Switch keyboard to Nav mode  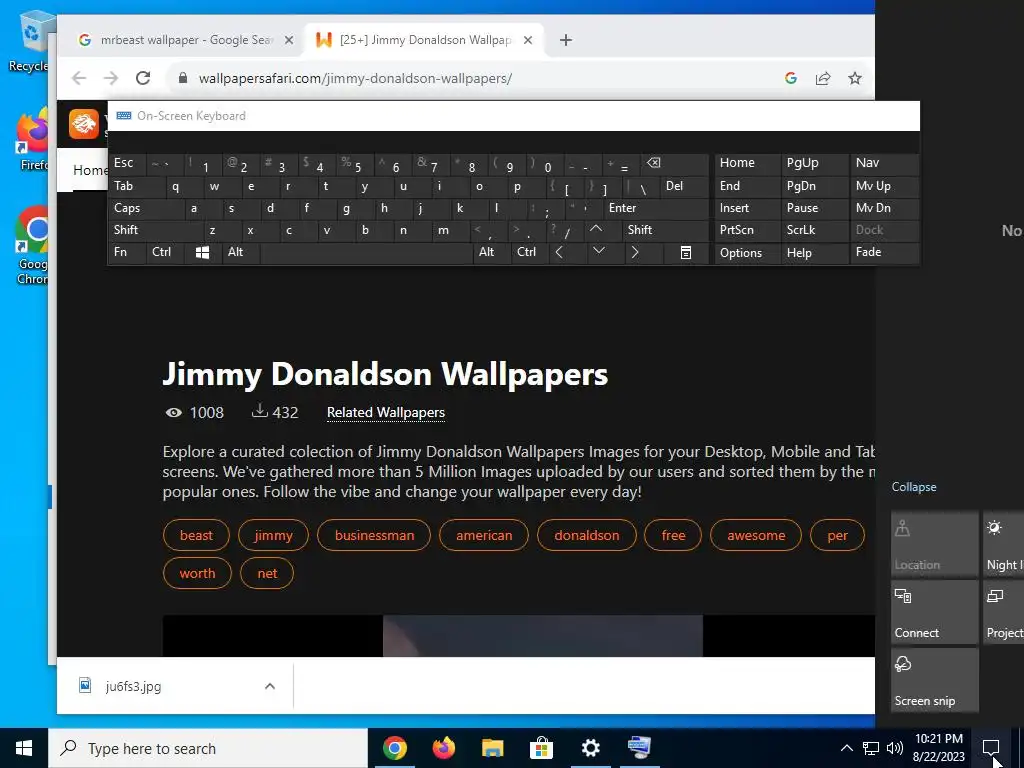884,163
